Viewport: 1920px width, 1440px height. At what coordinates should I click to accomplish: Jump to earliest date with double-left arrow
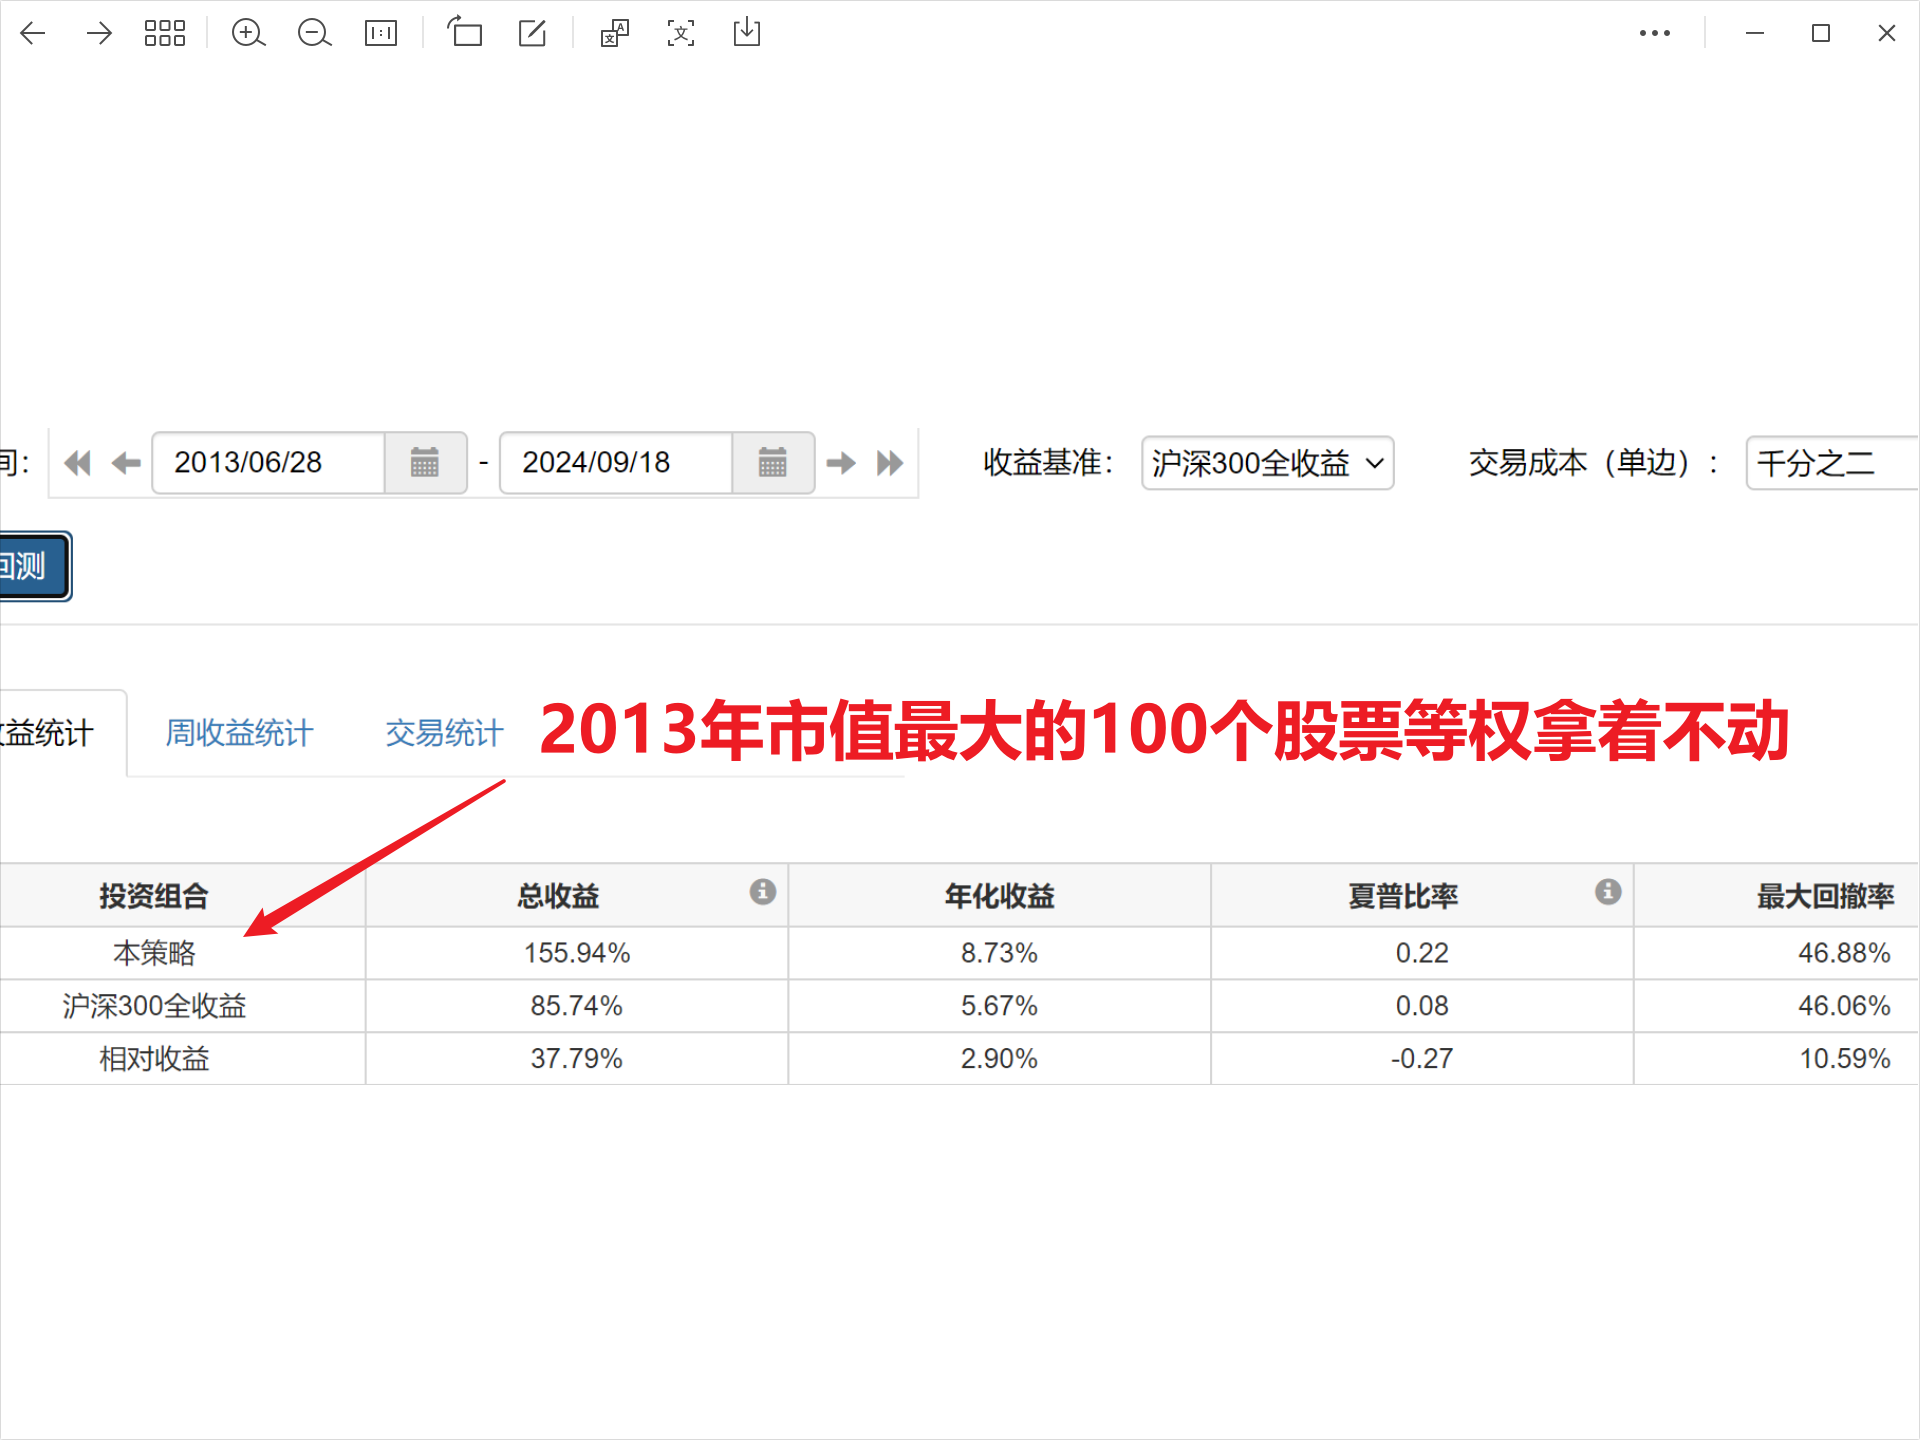77,463
